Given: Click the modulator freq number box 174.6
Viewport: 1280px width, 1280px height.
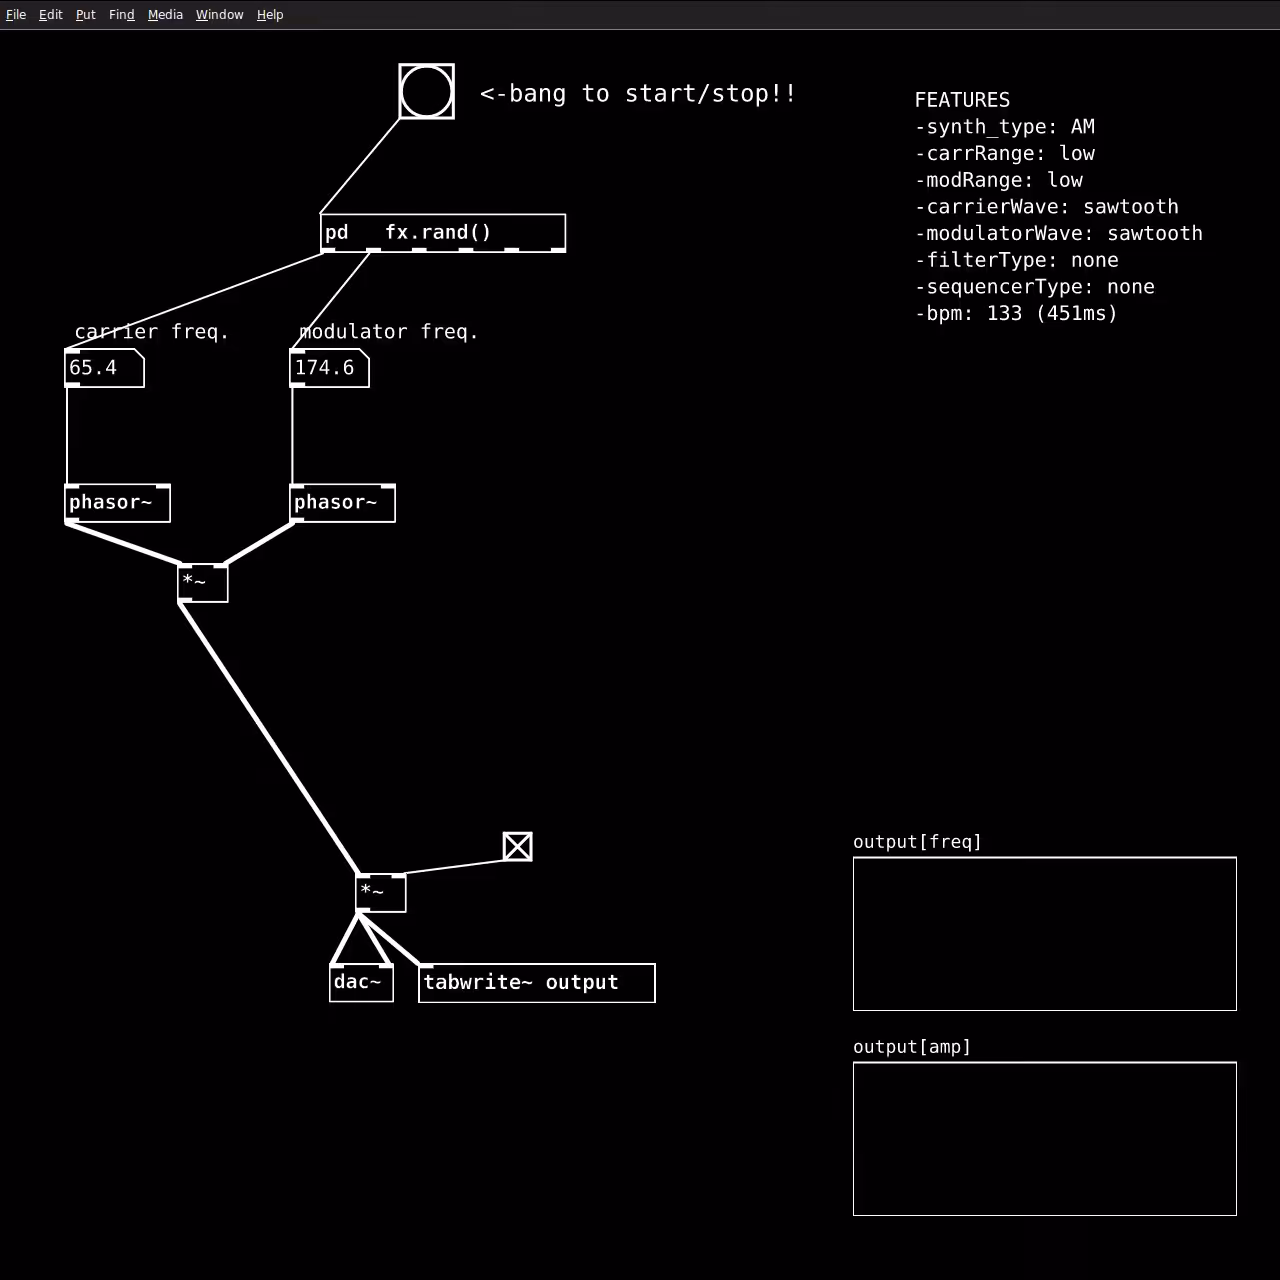Looking at the screenshot, I should [x=330, y=368].
